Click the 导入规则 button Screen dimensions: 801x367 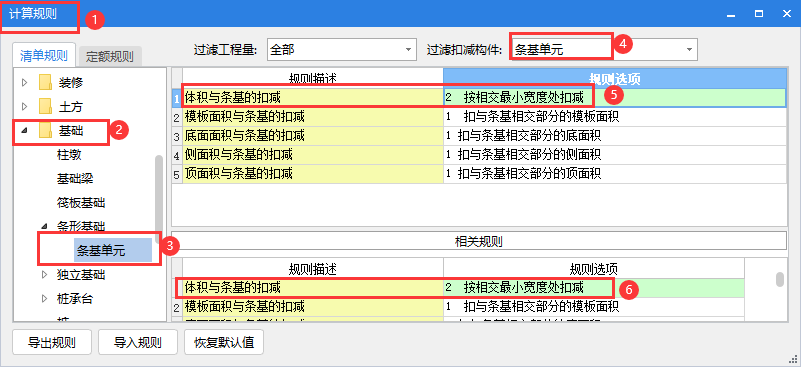pos(138,342)
